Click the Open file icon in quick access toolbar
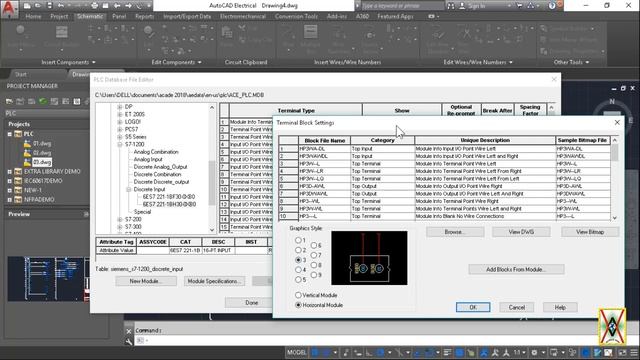 [x=38, y=6]
